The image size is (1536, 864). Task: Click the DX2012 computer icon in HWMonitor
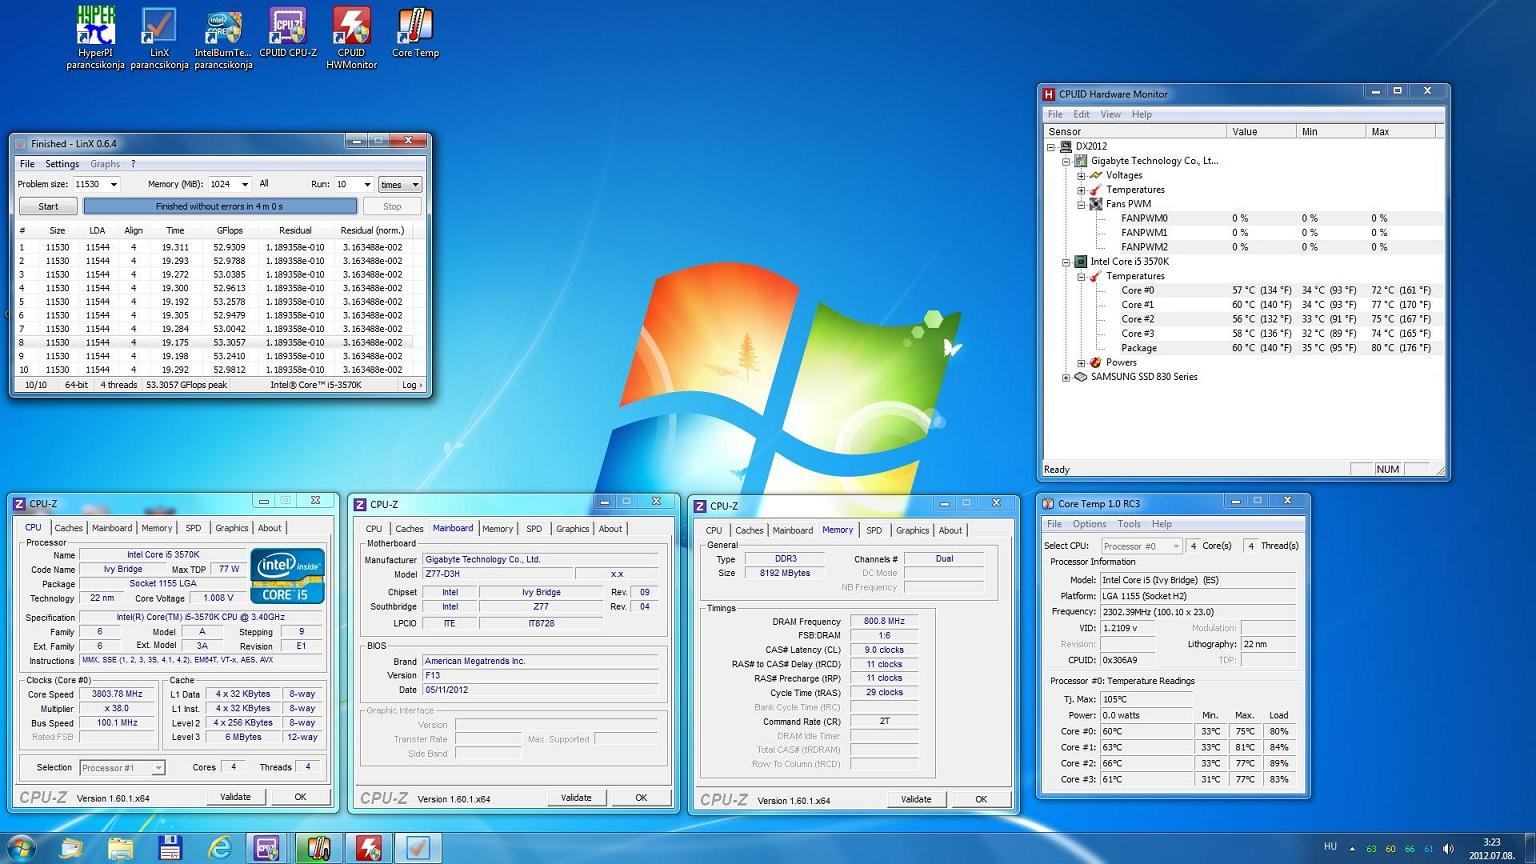(x=1066, y=146)
